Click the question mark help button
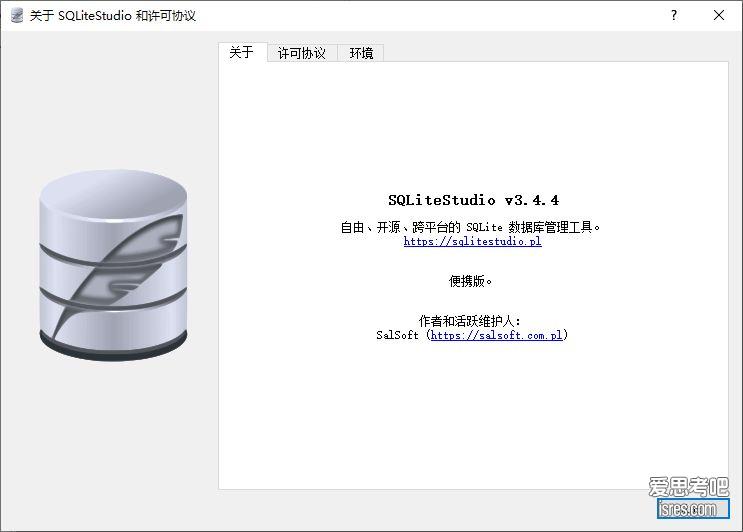The width and height of the screenshot is (743, 532). click(674, 15)
